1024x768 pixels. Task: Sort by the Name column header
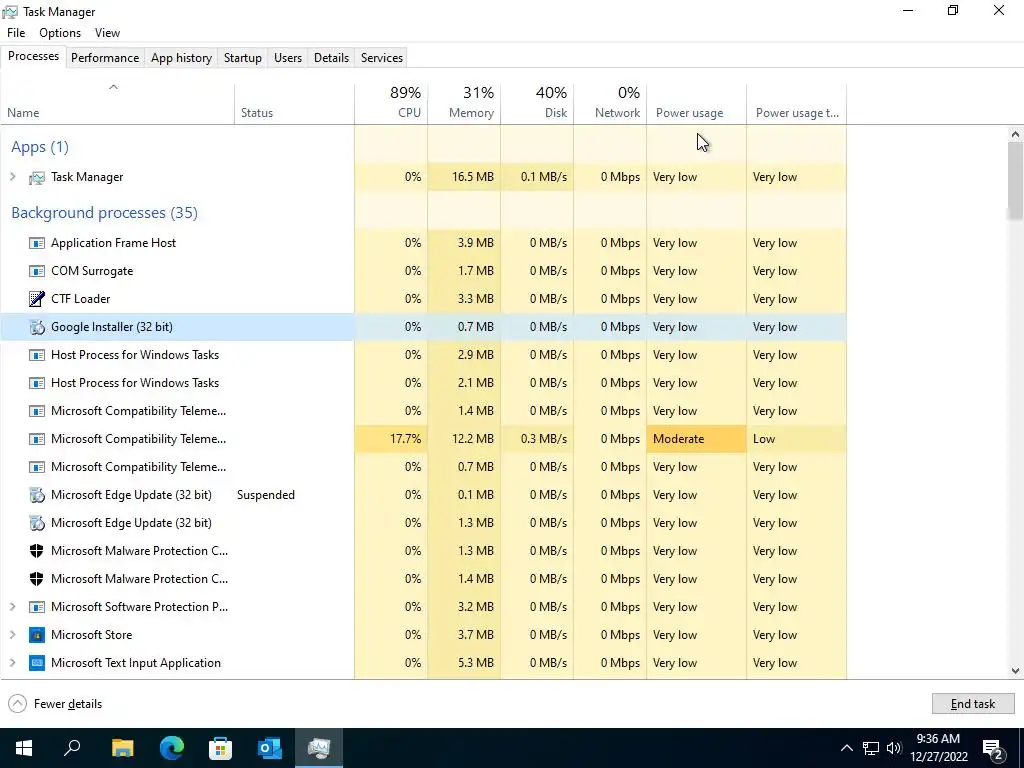(x=118, y=104)
